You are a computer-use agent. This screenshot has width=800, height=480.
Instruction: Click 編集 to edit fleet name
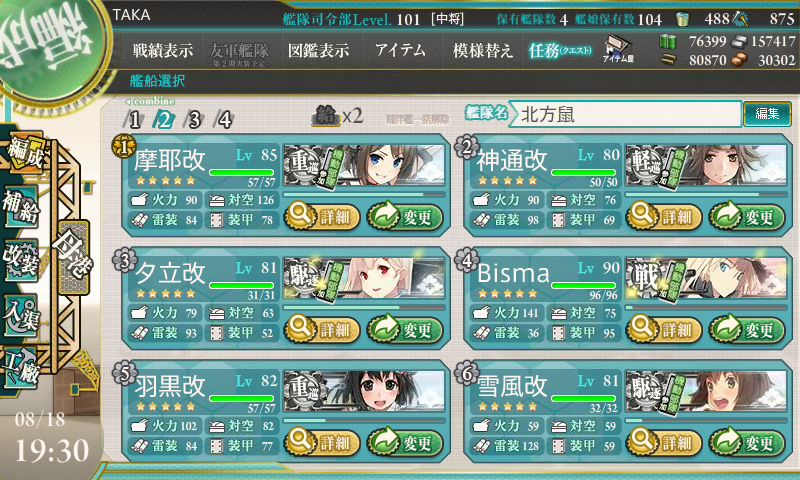point(767,113)
